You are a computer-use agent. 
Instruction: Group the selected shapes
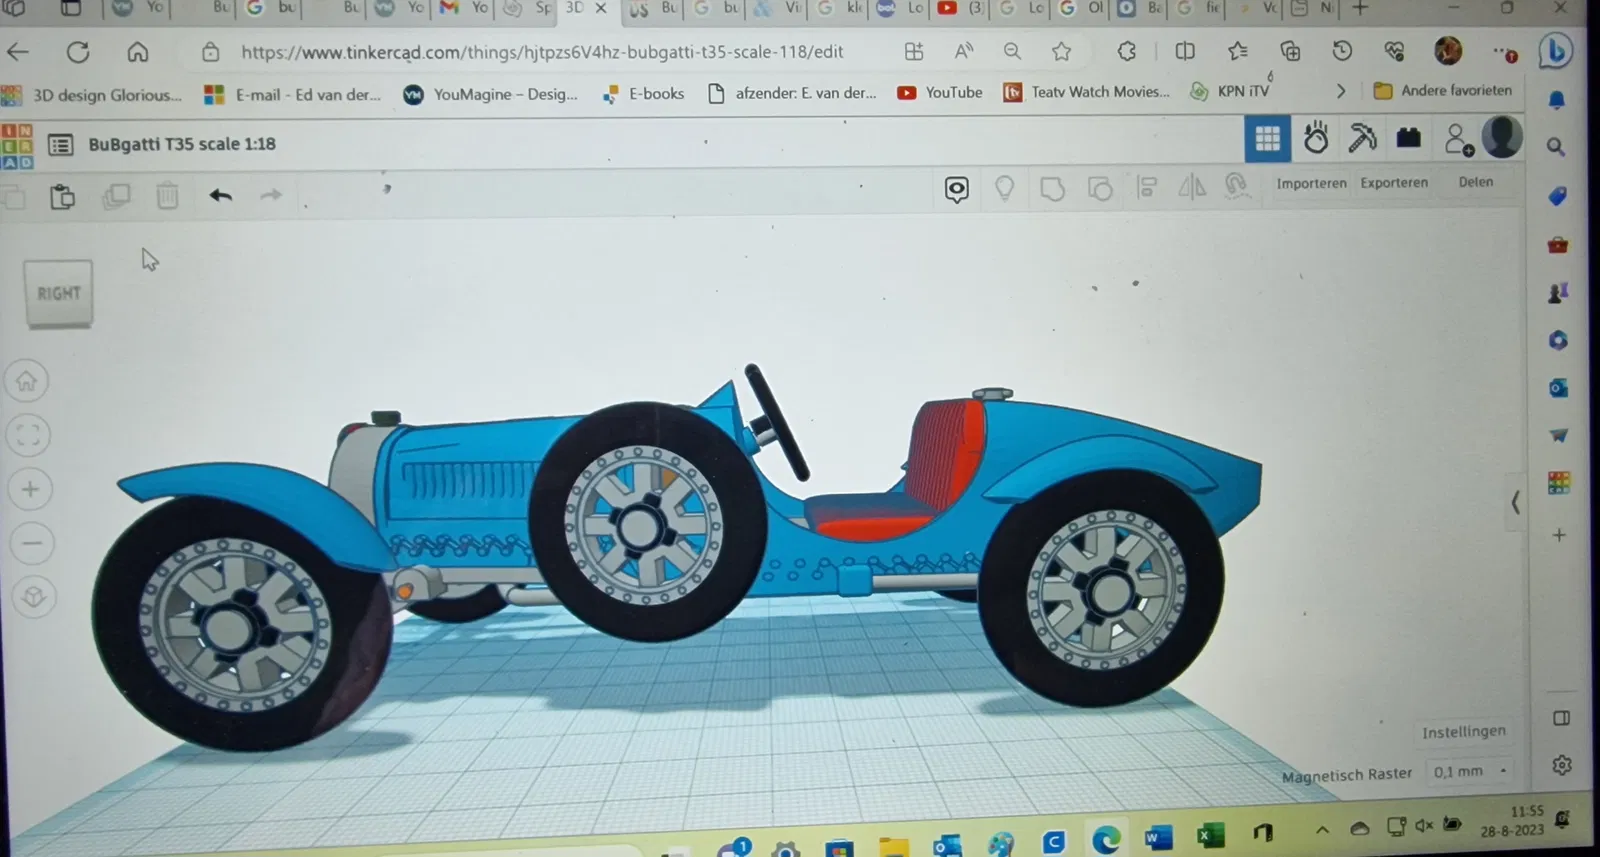pos(1052,188)
